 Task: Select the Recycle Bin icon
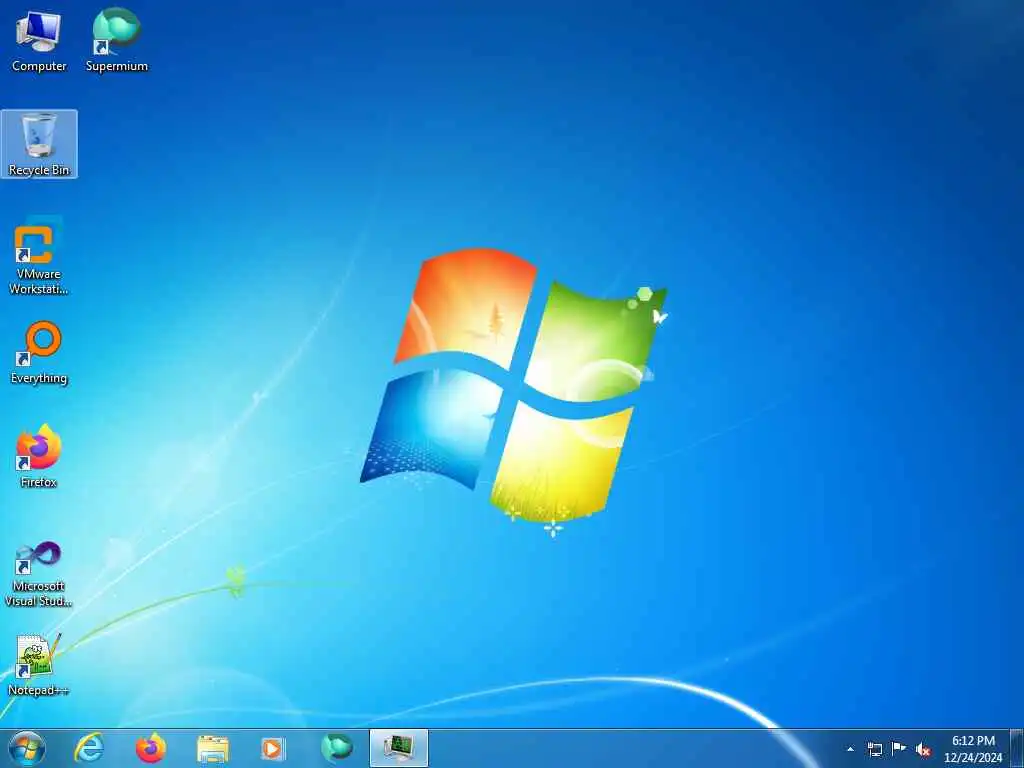[x=39, y=144]
